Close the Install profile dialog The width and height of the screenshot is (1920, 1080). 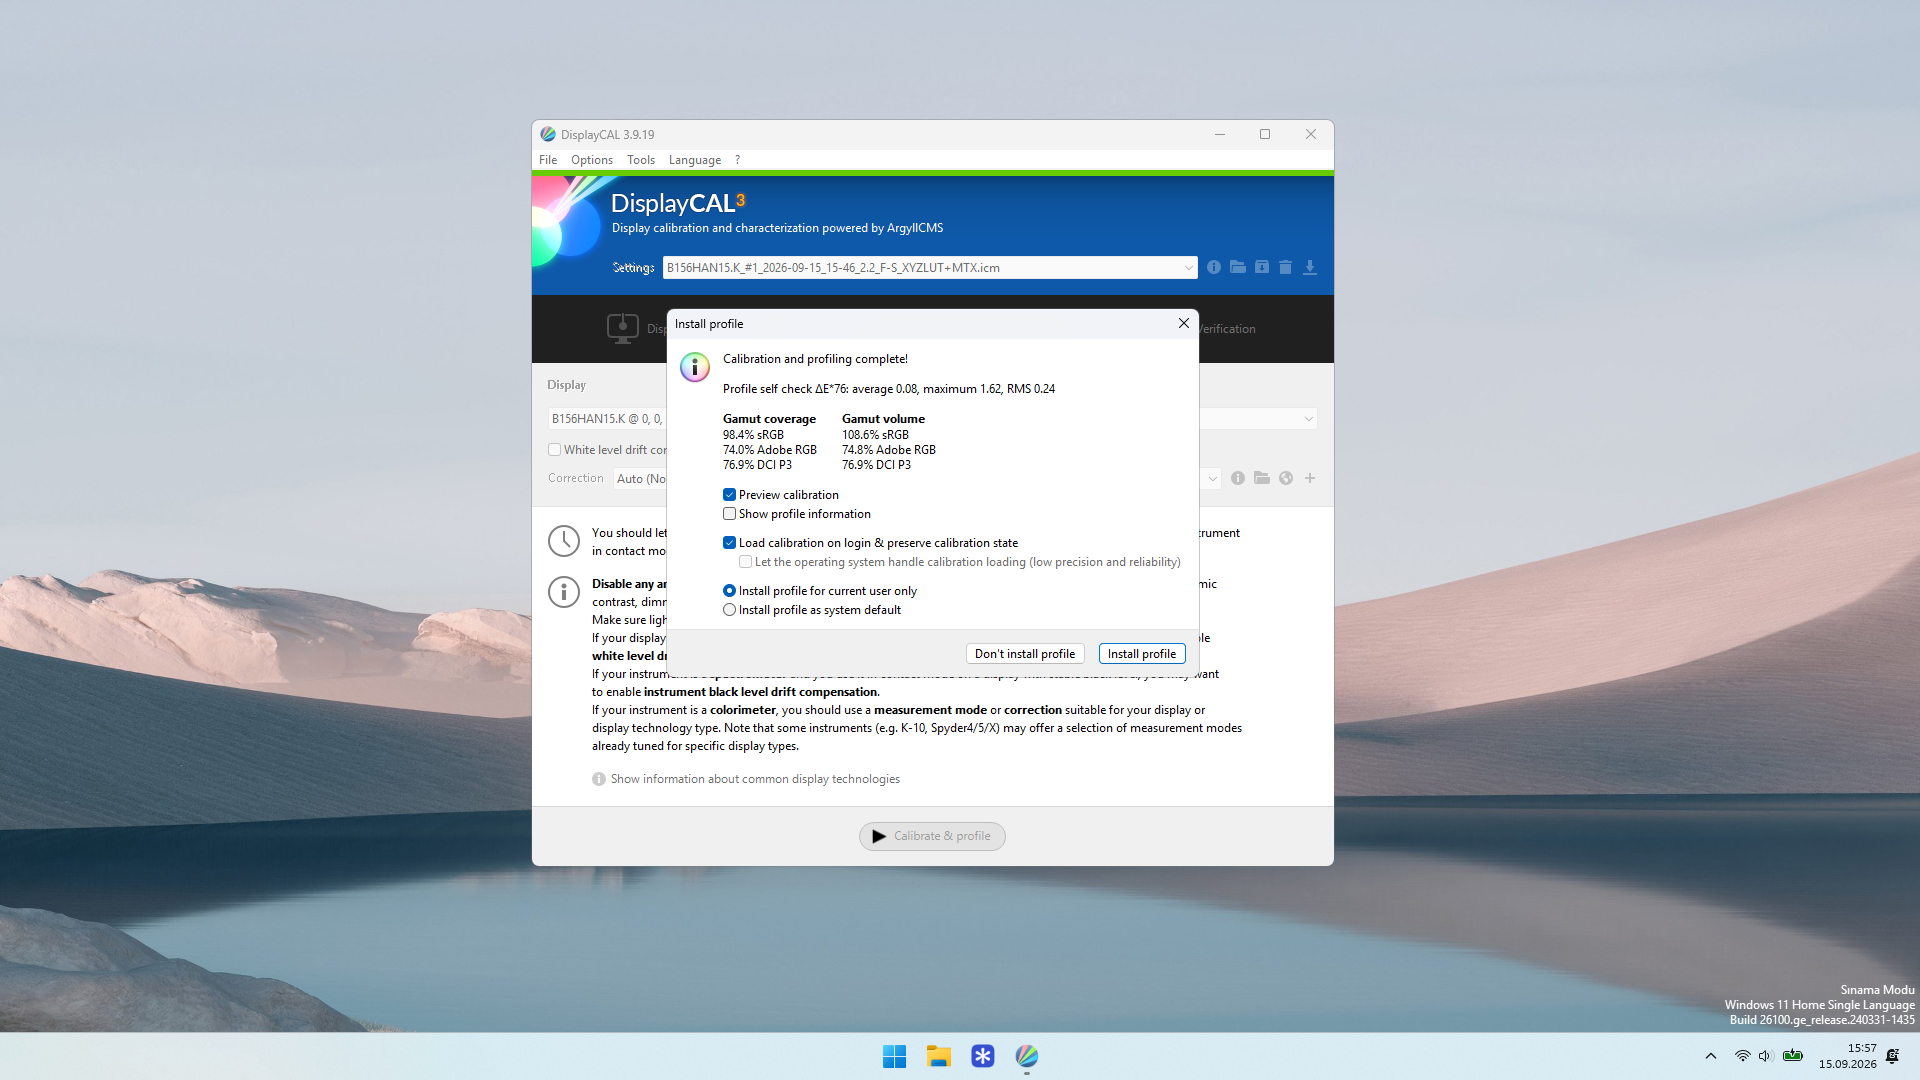tap(1183, 323)
